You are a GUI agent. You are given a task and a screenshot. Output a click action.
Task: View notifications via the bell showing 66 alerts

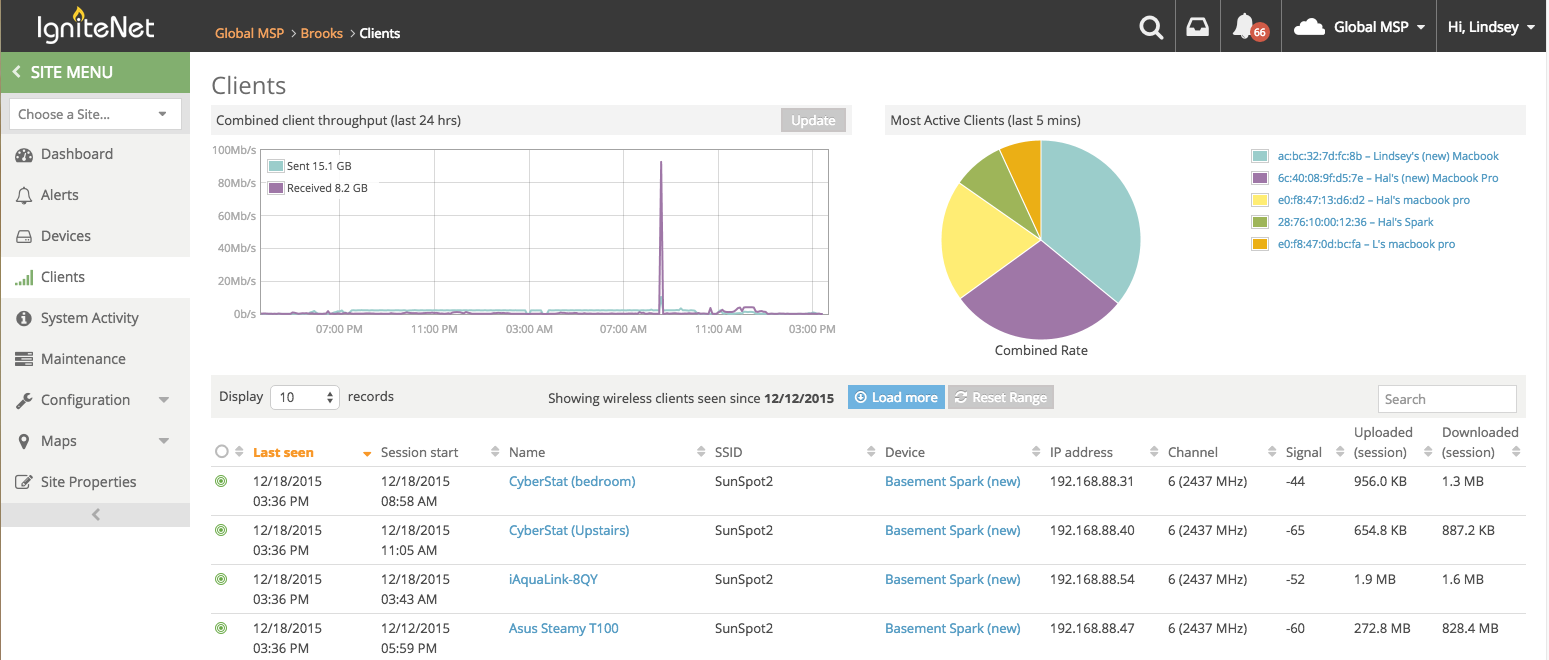pos(1243,26)
